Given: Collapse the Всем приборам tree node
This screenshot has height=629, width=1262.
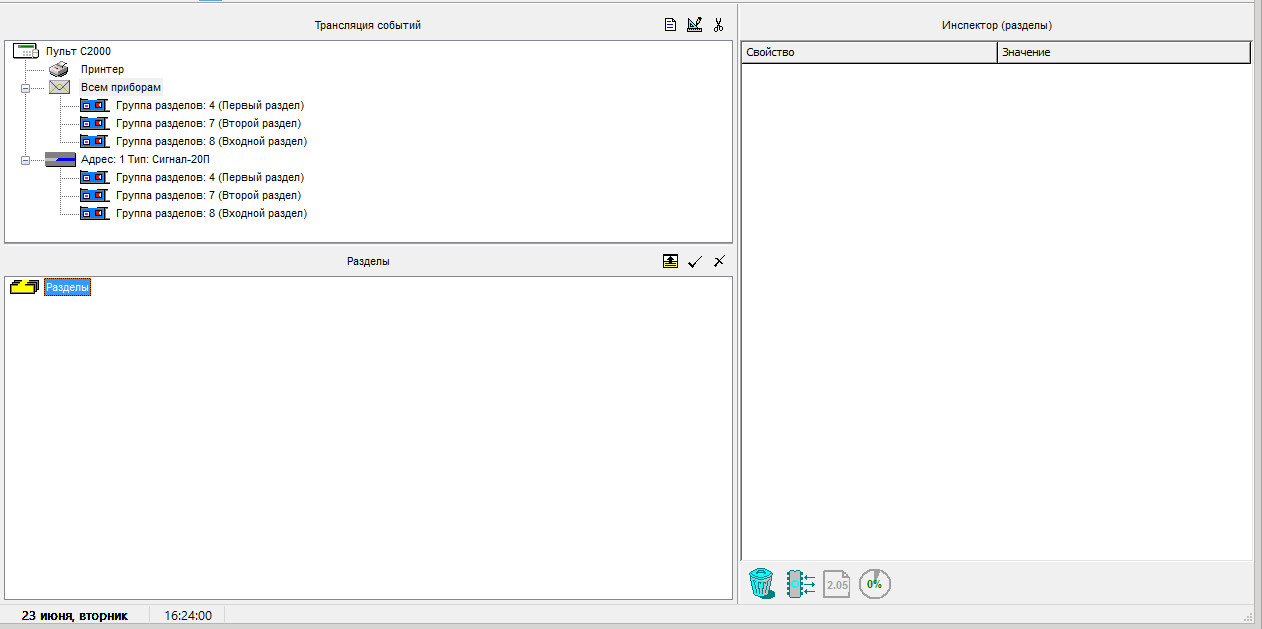Looking at the screenshot, I should (26, 88).
